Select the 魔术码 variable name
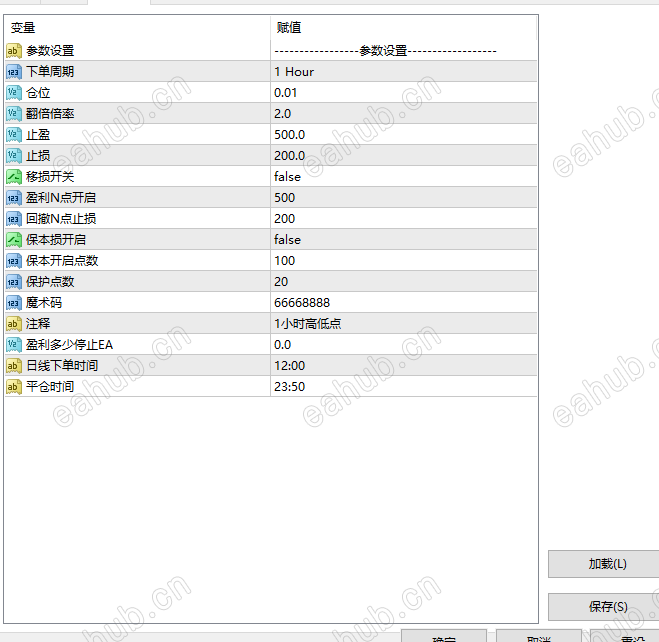Viewport: 659px width, 642px height. point(44,303)
